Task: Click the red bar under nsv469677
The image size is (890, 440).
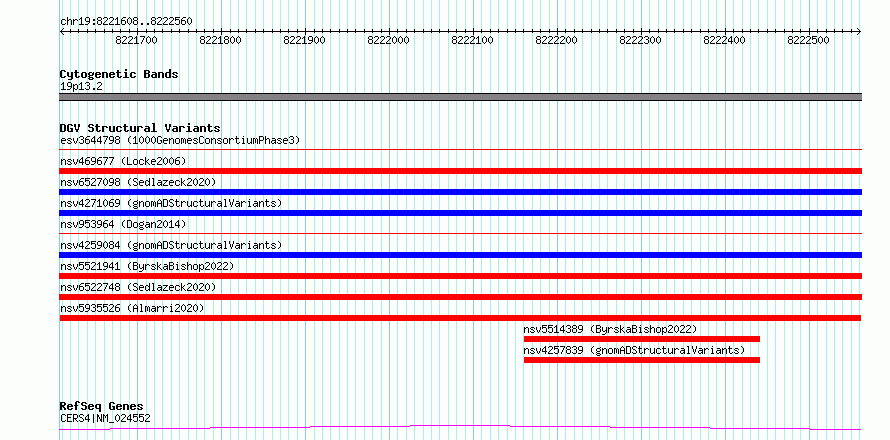Action: [461, 171]
